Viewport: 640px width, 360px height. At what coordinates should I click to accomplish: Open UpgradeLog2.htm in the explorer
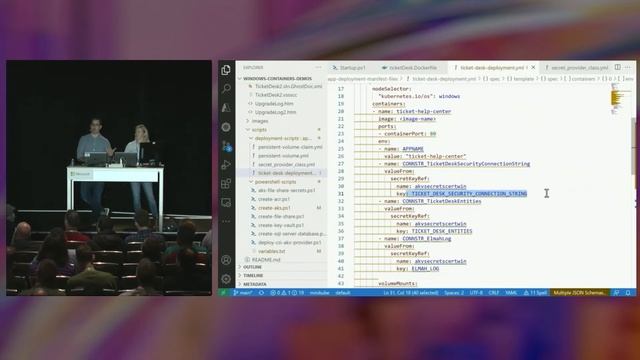(276, 112)
